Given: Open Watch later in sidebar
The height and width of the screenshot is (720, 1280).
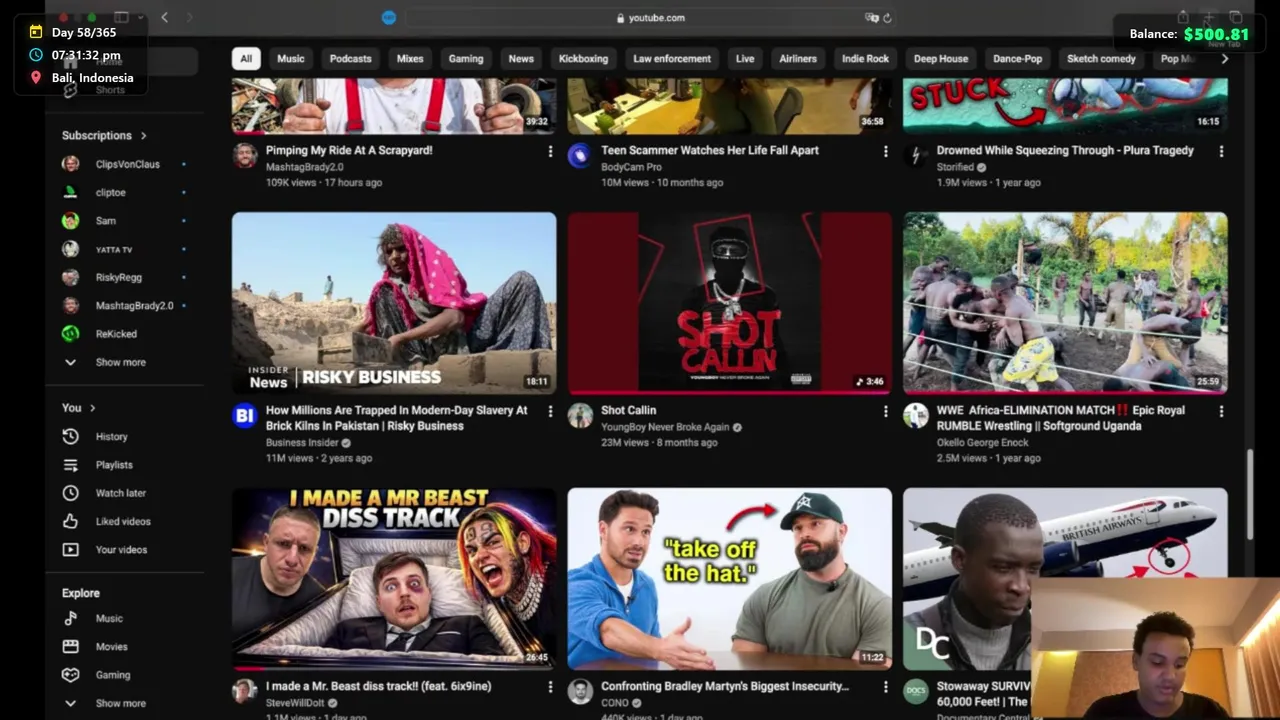Looking at the screenshot, I should (x=120, y=493).
